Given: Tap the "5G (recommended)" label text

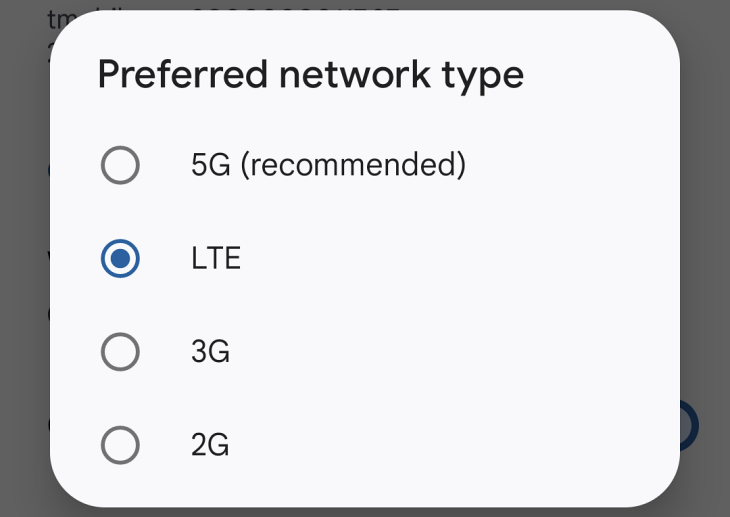Looking at the screenshot, I should (328, 165).
